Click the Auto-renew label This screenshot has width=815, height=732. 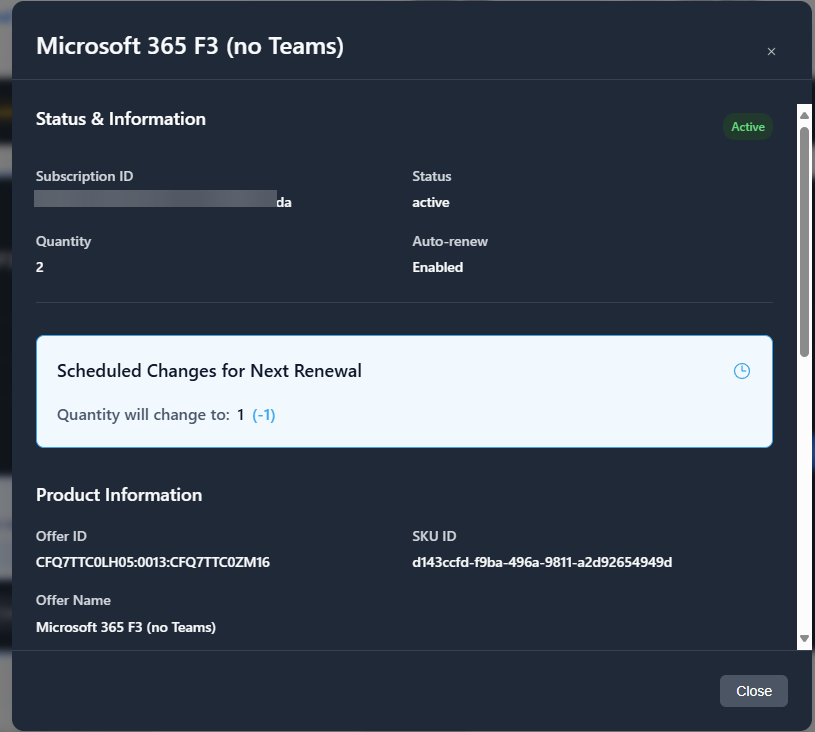450,241
